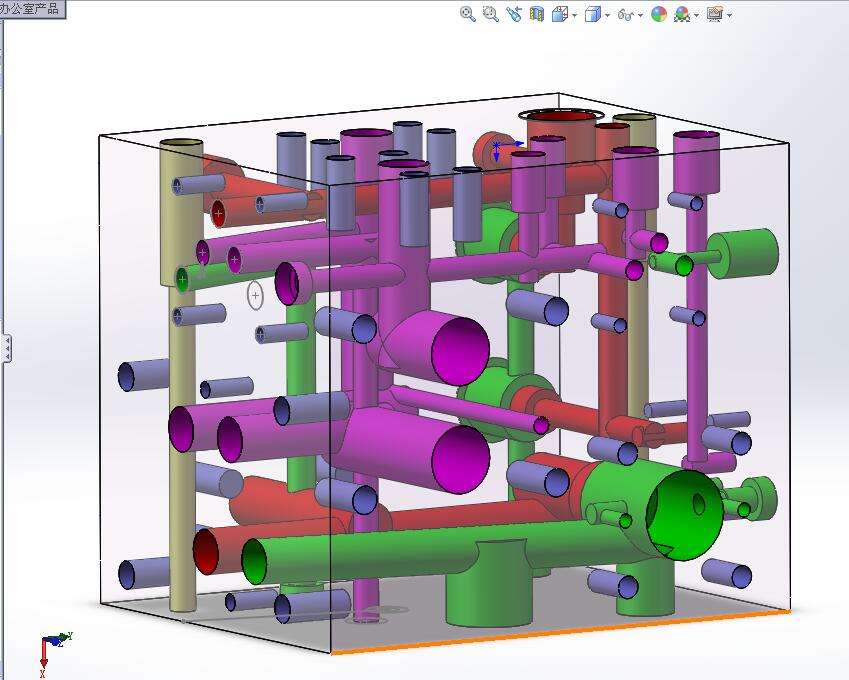Image resolution: width=849 pixels, height=680 pixels.
Task: Click the Hide/Show Items glasses icon
Action: [625, 14]
